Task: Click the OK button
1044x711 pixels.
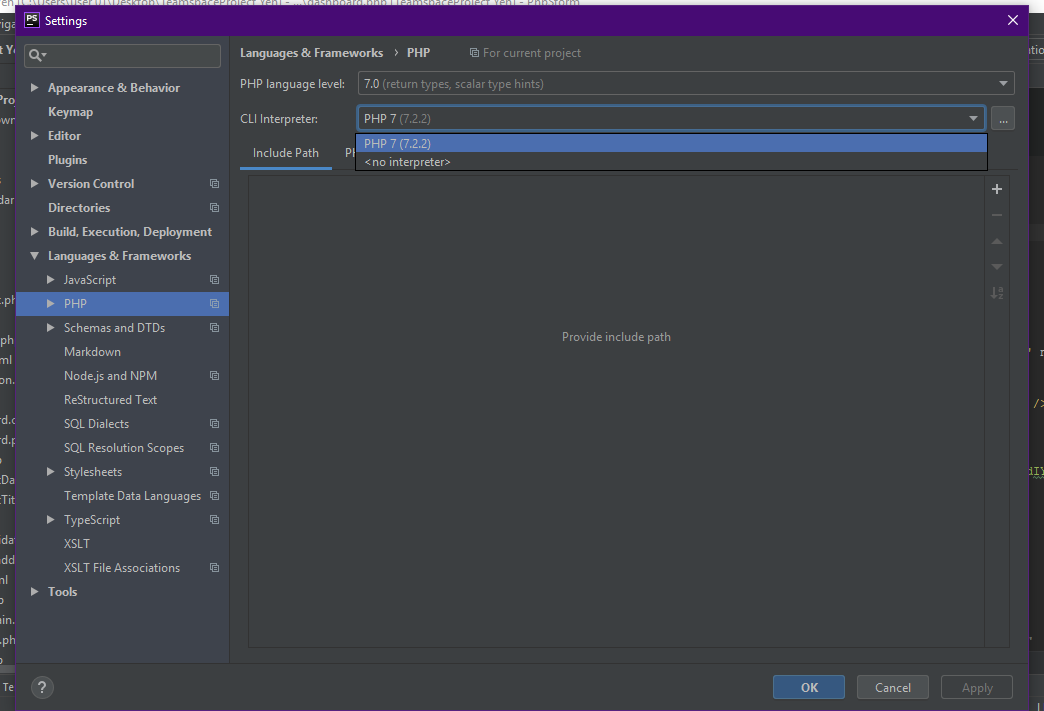Action: coord(809,688)
